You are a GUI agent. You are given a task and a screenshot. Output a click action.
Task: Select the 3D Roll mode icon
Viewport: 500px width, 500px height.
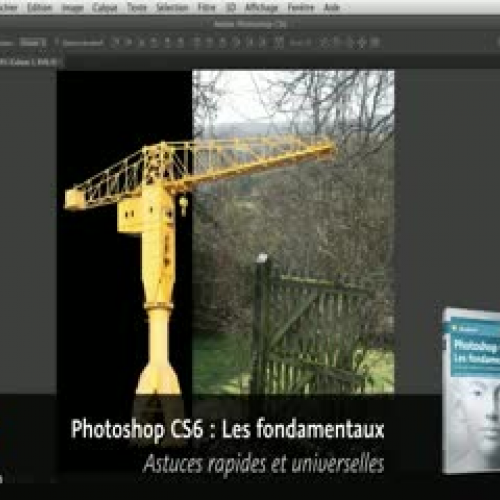click(337, 42)
